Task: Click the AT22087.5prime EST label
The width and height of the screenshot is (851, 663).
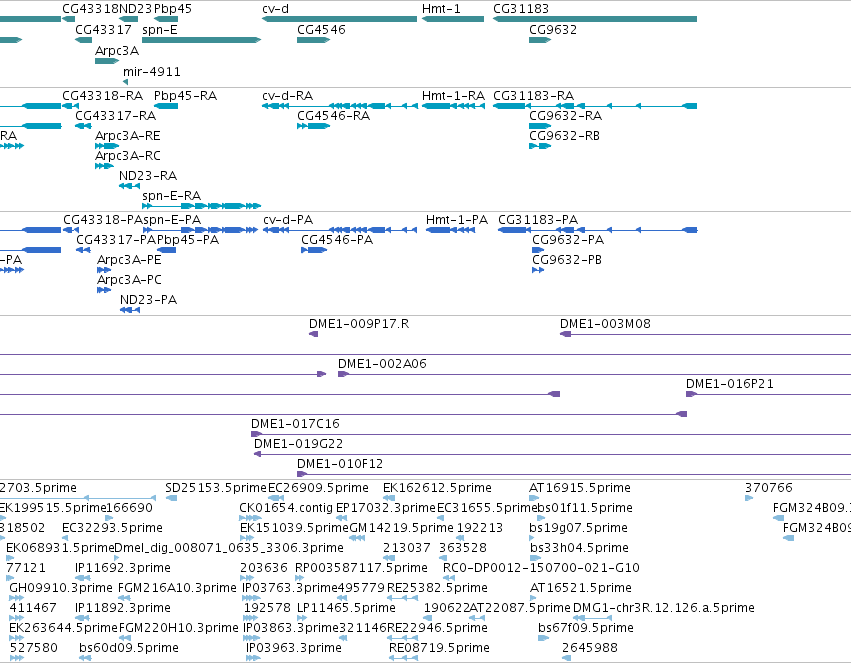Action: 519,608
